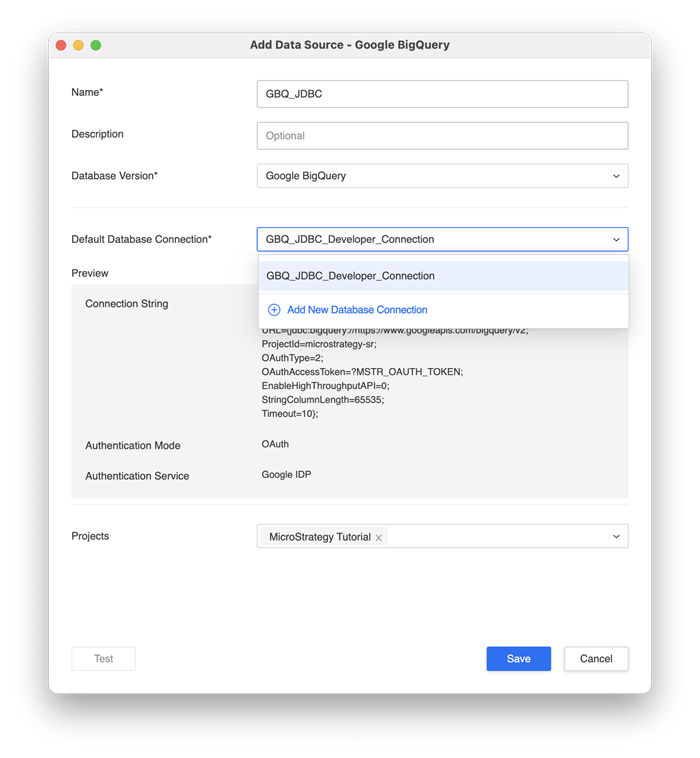Focus the Name field containing GBQ_JDBC

[442, 94]
